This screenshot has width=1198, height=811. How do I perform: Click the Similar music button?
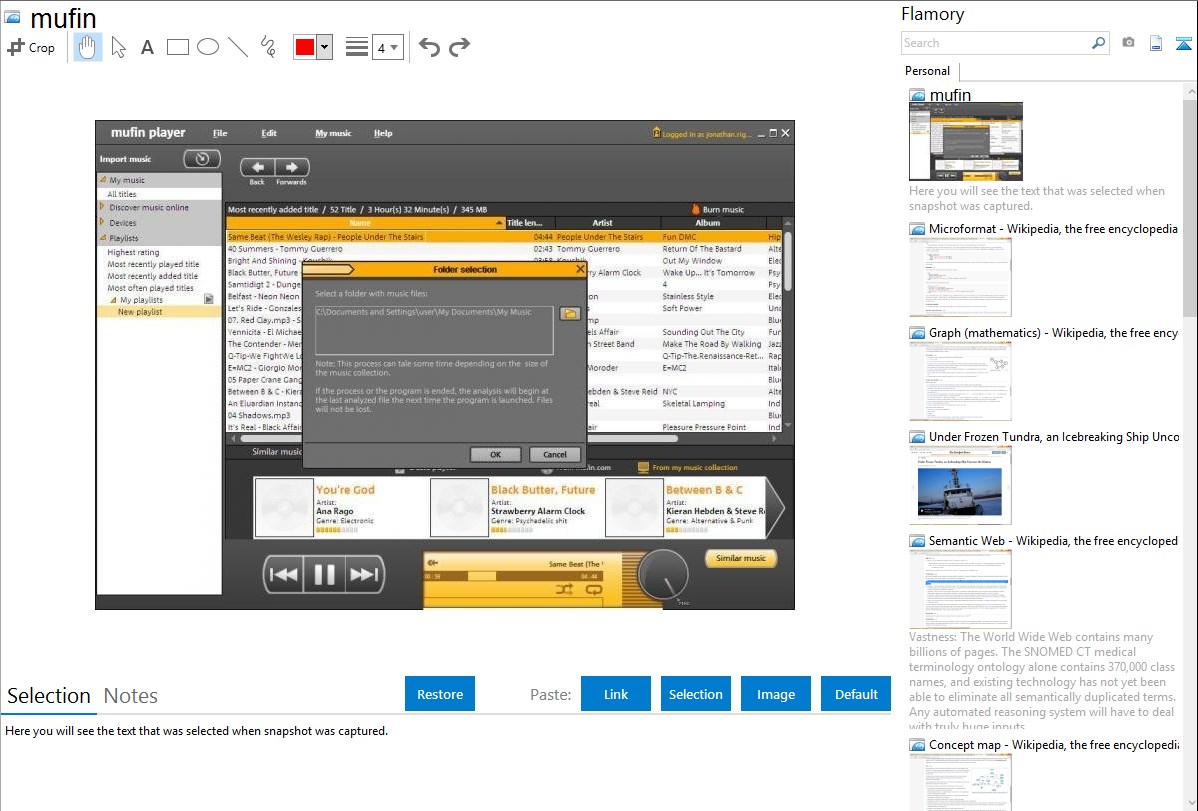coord(740,558)
